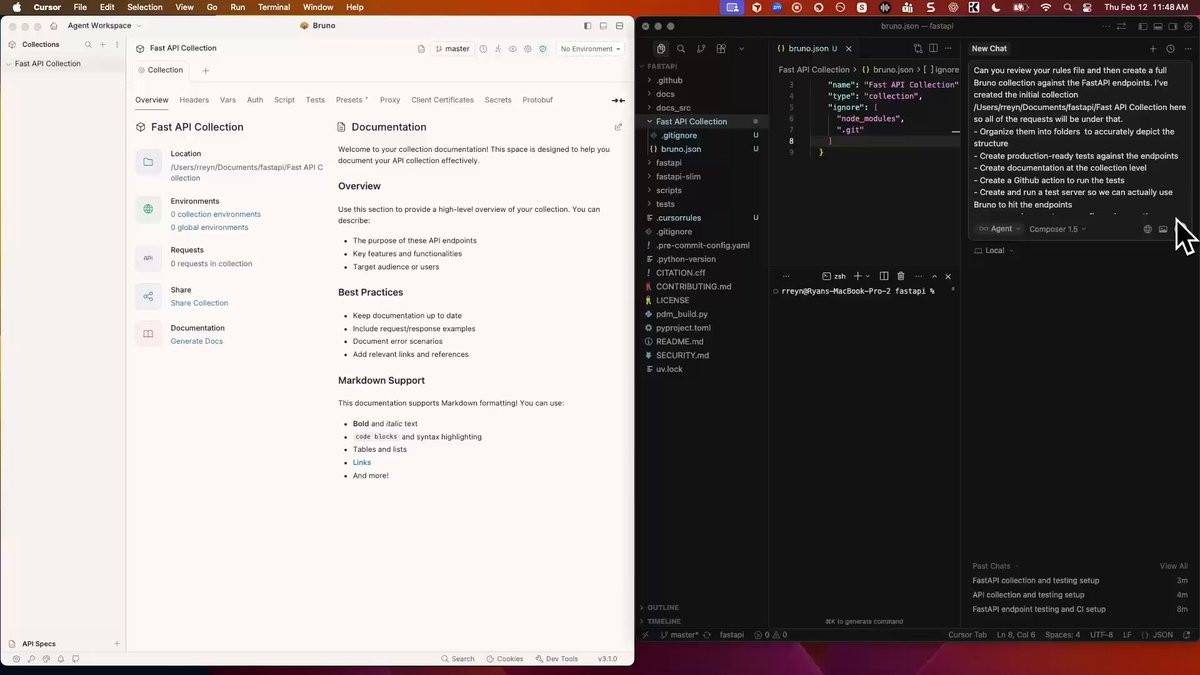Viewport: 1200px width, 675px height.
Task: Kill terminal with trash icon
Action: (901, 276)
